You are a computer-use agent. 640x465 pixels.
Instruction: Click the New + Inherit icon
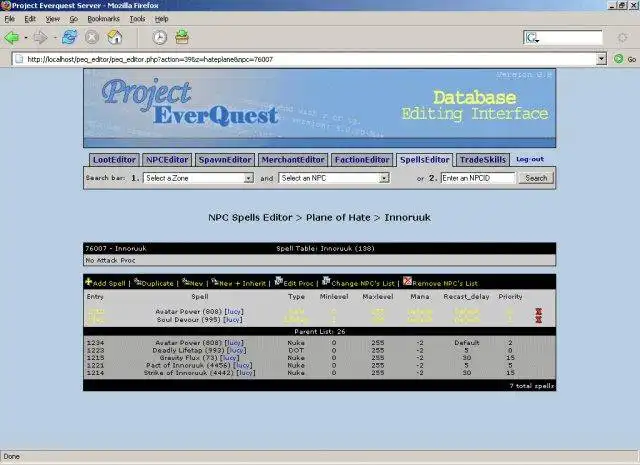pyautogui.click(x=215, y=282)
